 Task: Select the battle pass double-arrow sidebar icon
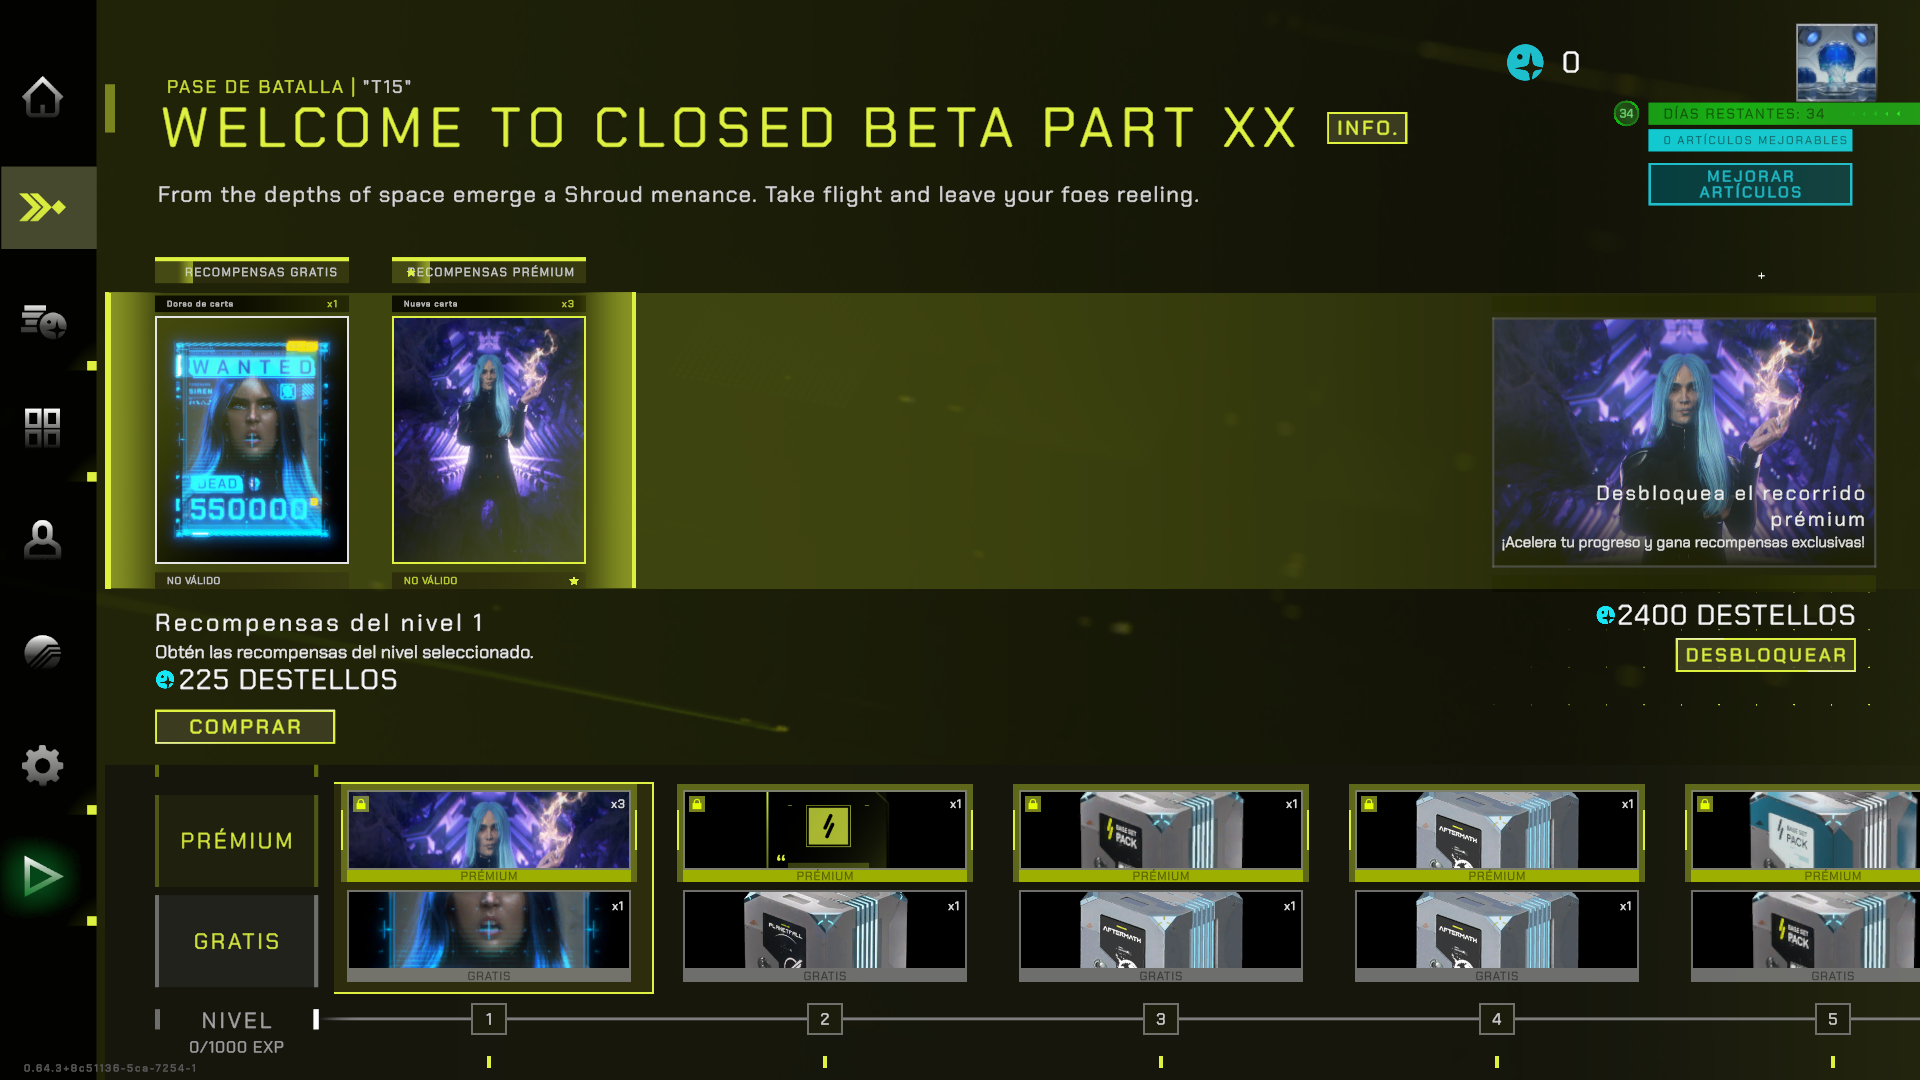43,208
